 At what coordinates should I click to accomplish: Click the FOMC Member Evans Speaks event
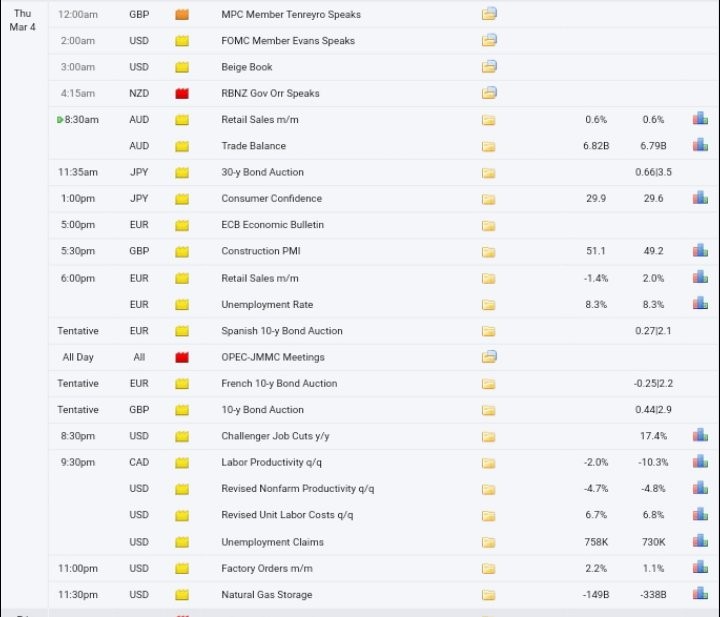click(288, 40)
